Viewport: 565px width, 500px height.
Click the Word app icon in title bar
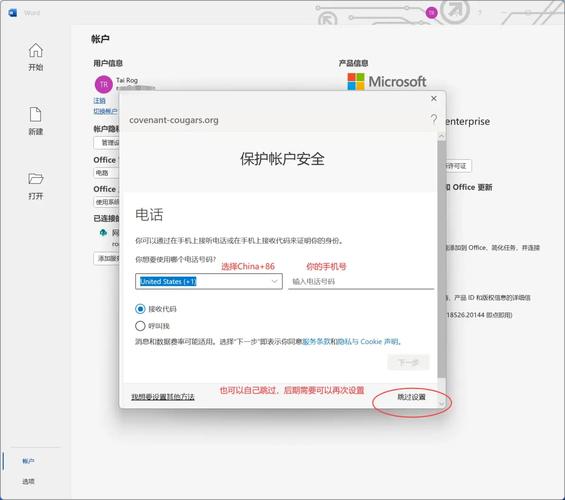(x=13, y=13)
